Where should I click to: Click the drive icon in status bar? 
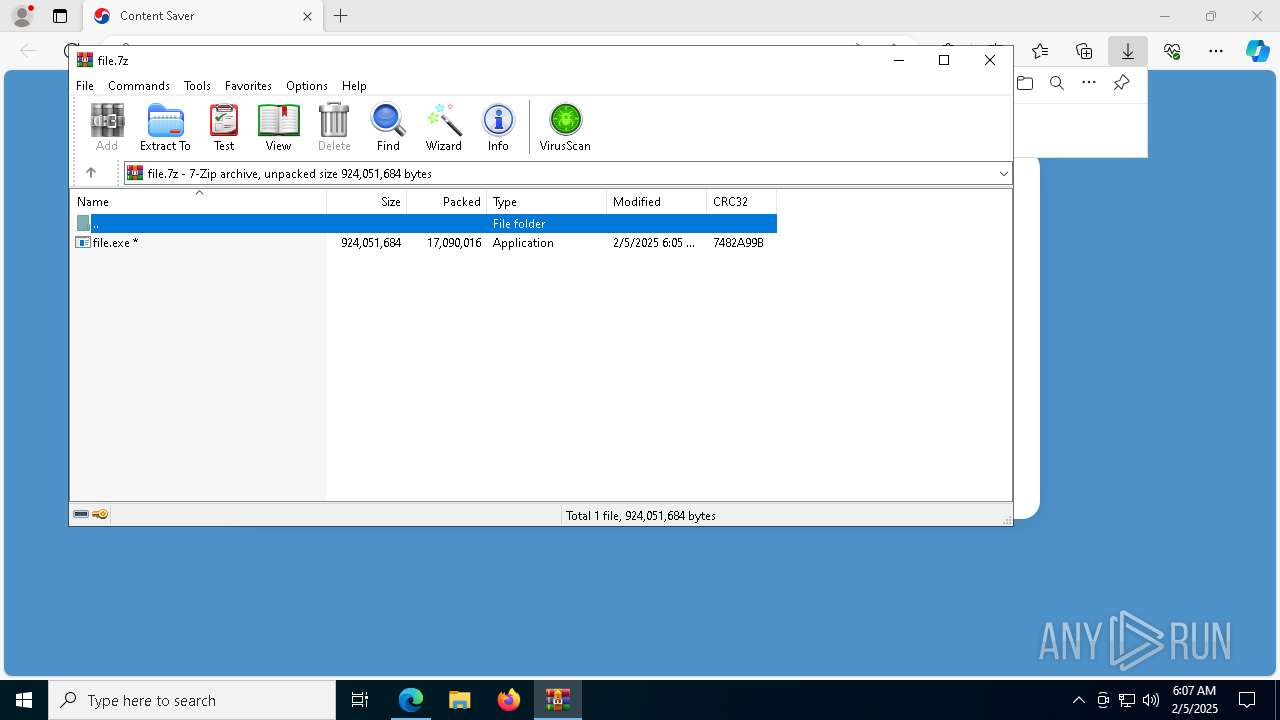[81, 514]
